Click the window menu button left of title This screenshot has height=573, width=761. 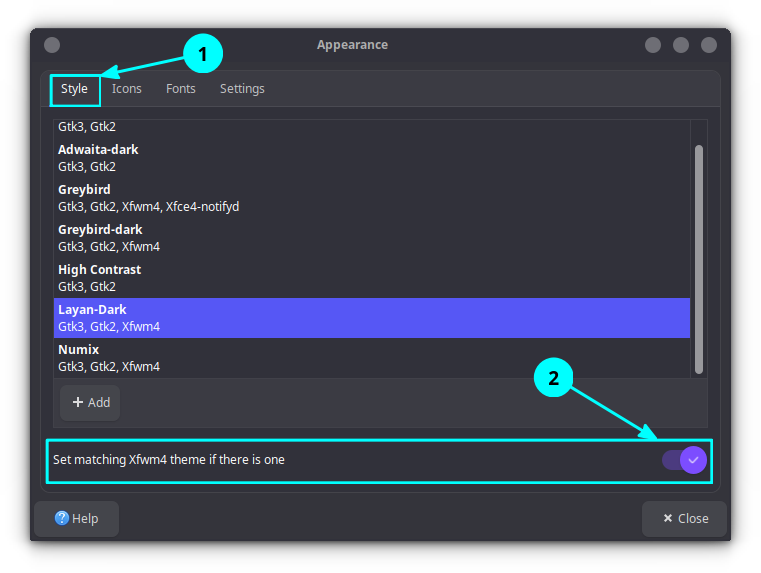pyautogui.click(x=52, y=45)
